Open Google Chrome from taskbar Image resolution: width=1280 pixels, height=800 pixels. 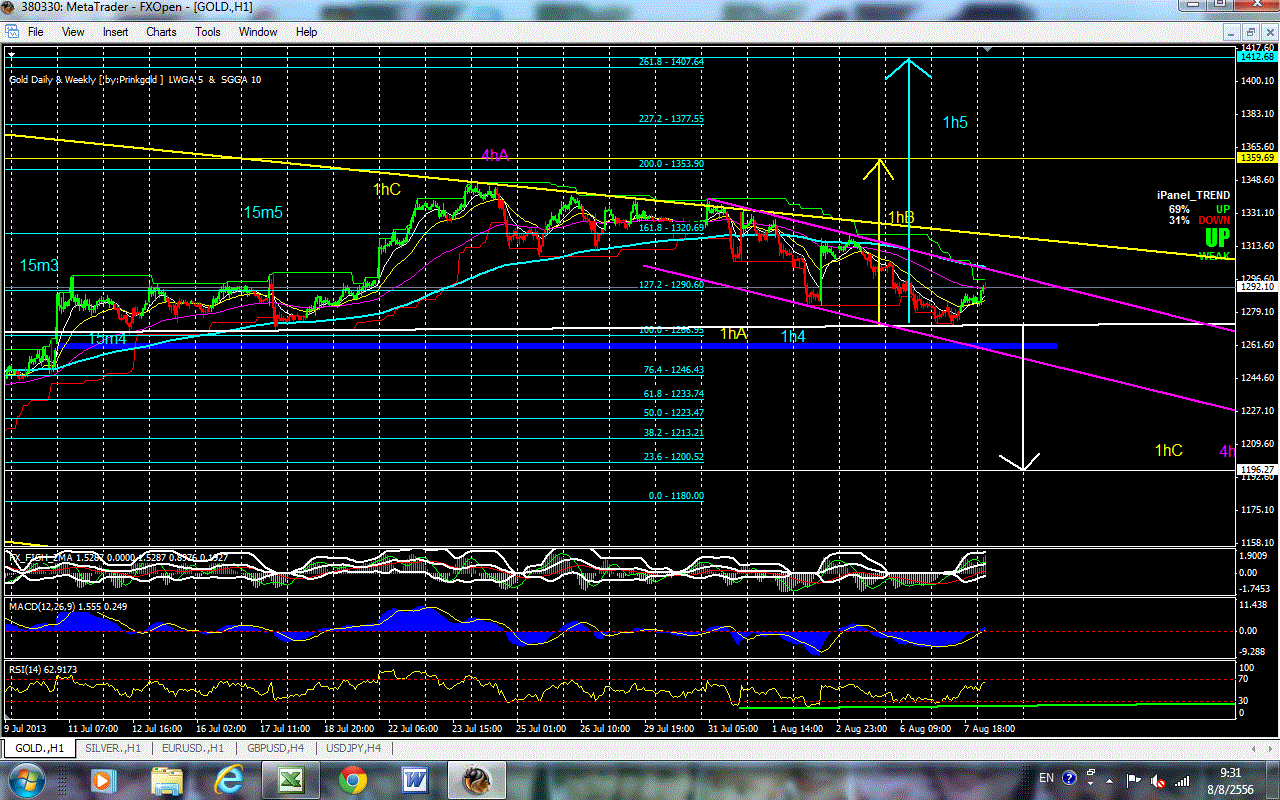pos(352,779)
